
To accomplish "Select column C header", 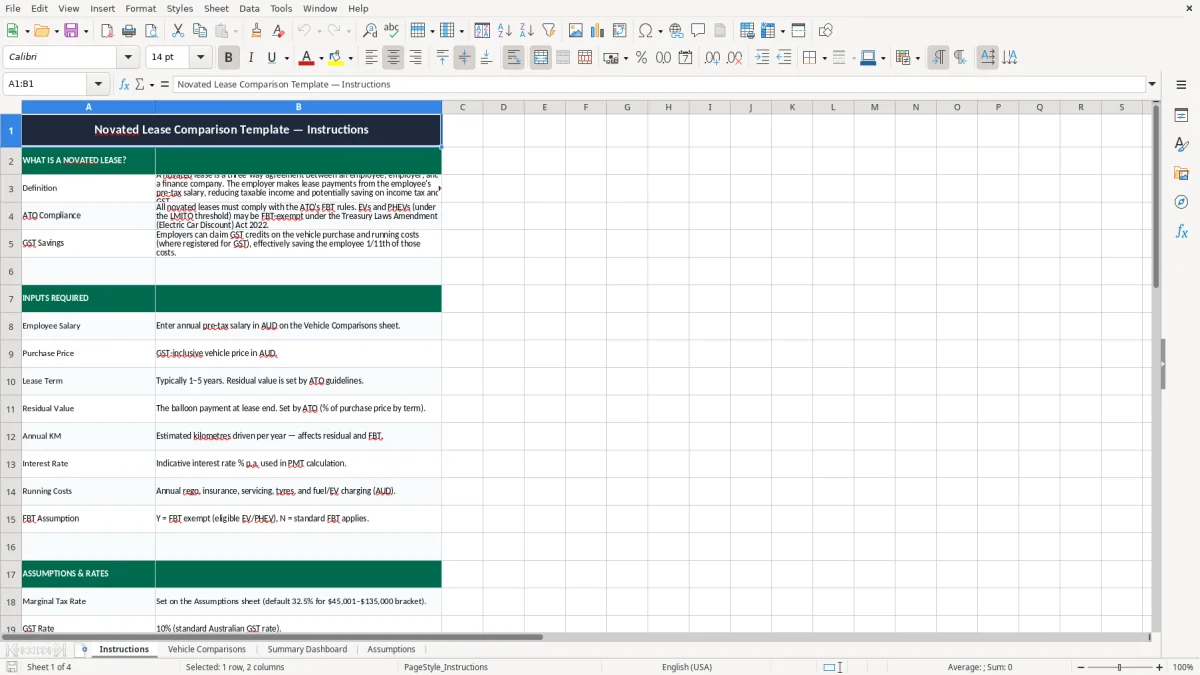I will point(462,107).
